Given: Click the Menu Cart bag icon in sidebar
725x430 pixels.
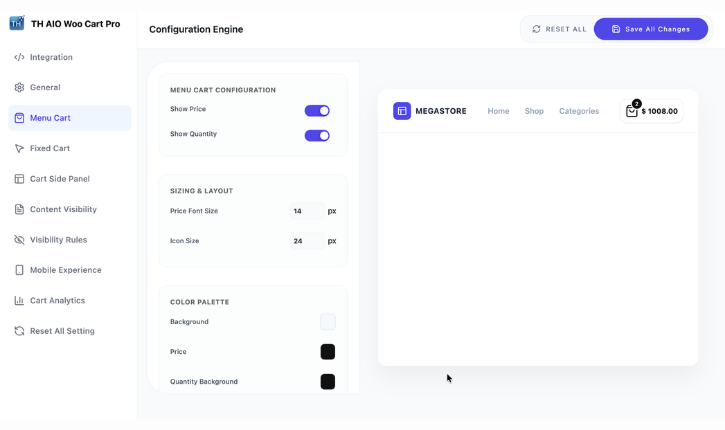Looking at the screenshot, I should (x=19, y=118).
